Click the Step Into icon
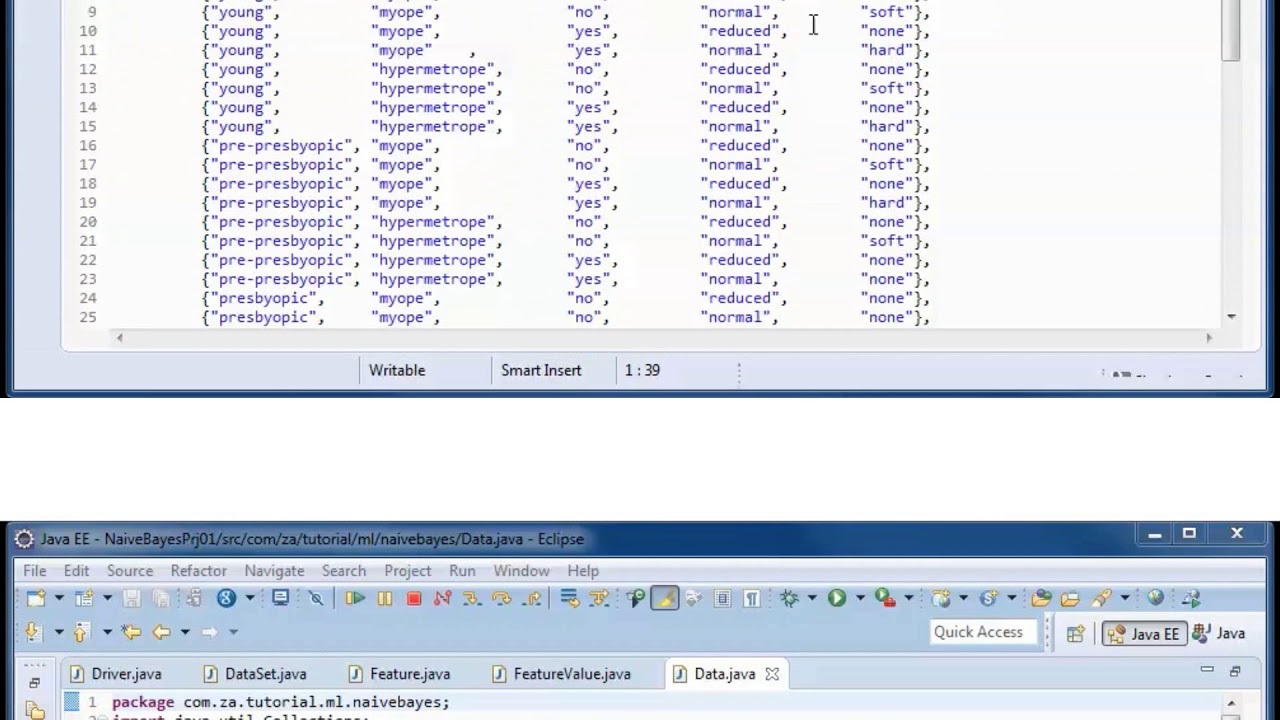 472,598
